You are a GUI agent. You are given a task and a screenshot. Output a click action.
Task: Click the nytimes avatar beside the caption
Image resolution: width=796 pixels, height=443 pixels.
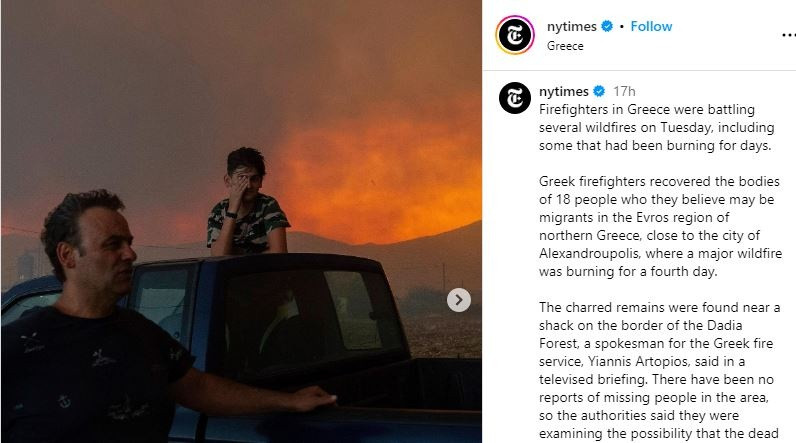click(x=515, y=98)
